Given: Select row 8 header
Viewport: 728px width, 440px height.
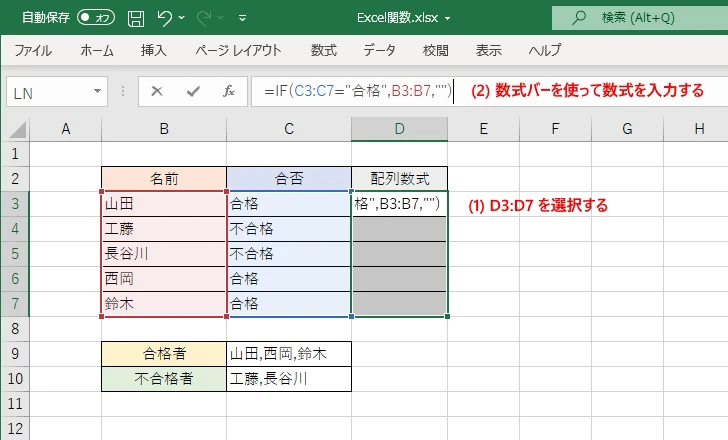Looking at the screenshot, I should tap(15, 329).
